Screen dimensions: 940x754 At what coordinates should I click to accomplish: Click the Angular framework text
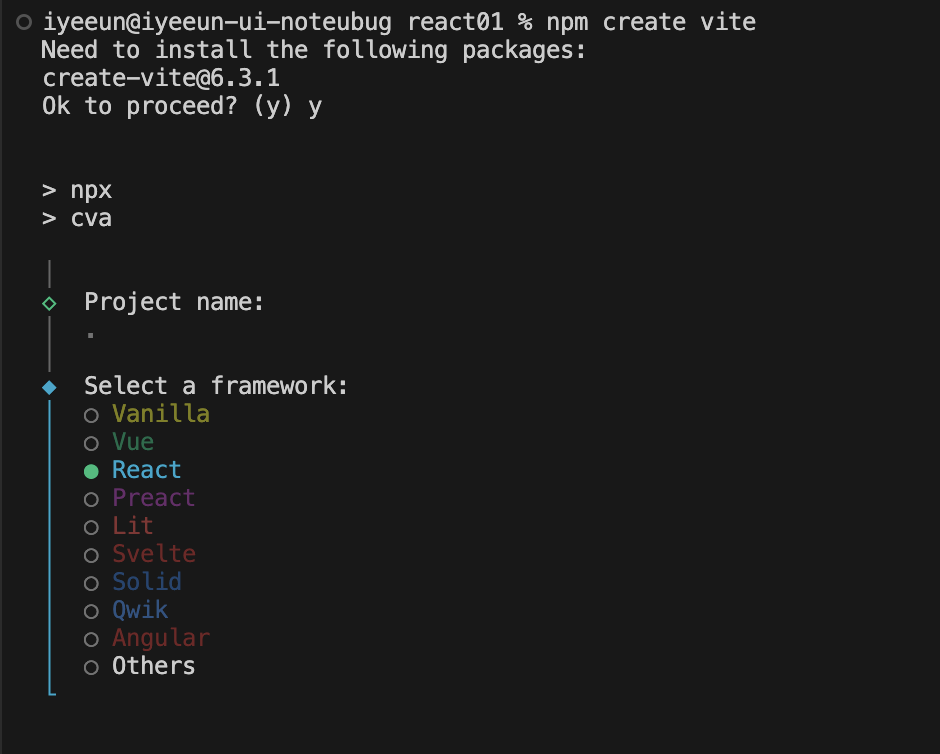161,638
